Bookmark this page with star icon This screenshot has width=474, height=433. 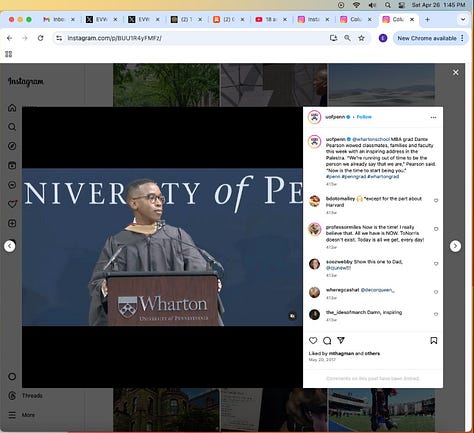pyautogui.click(x=361, y=38)
